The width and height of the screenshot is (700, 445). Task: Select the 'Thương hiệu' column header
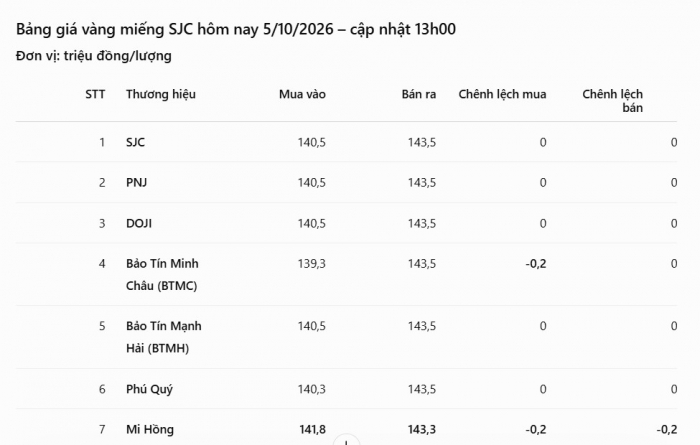click(x=161, y=94)
